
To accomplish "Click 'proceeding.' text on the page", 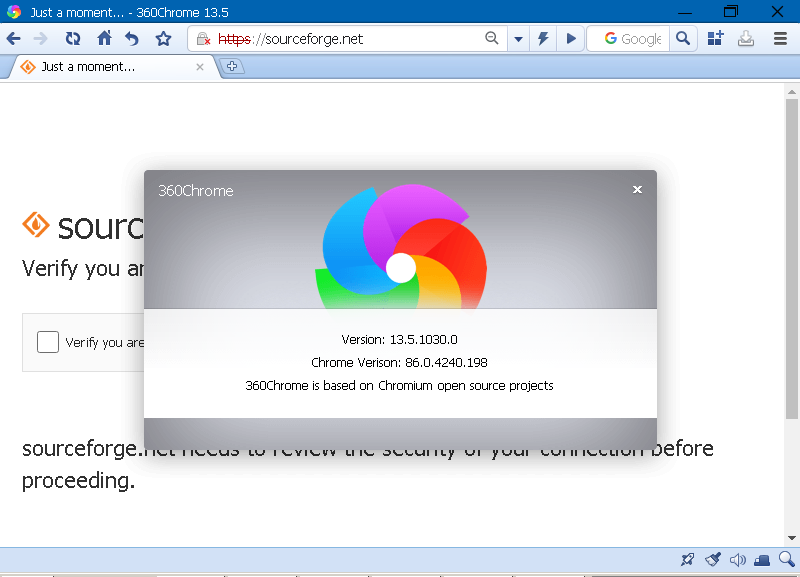I will (x=79, y=481).
